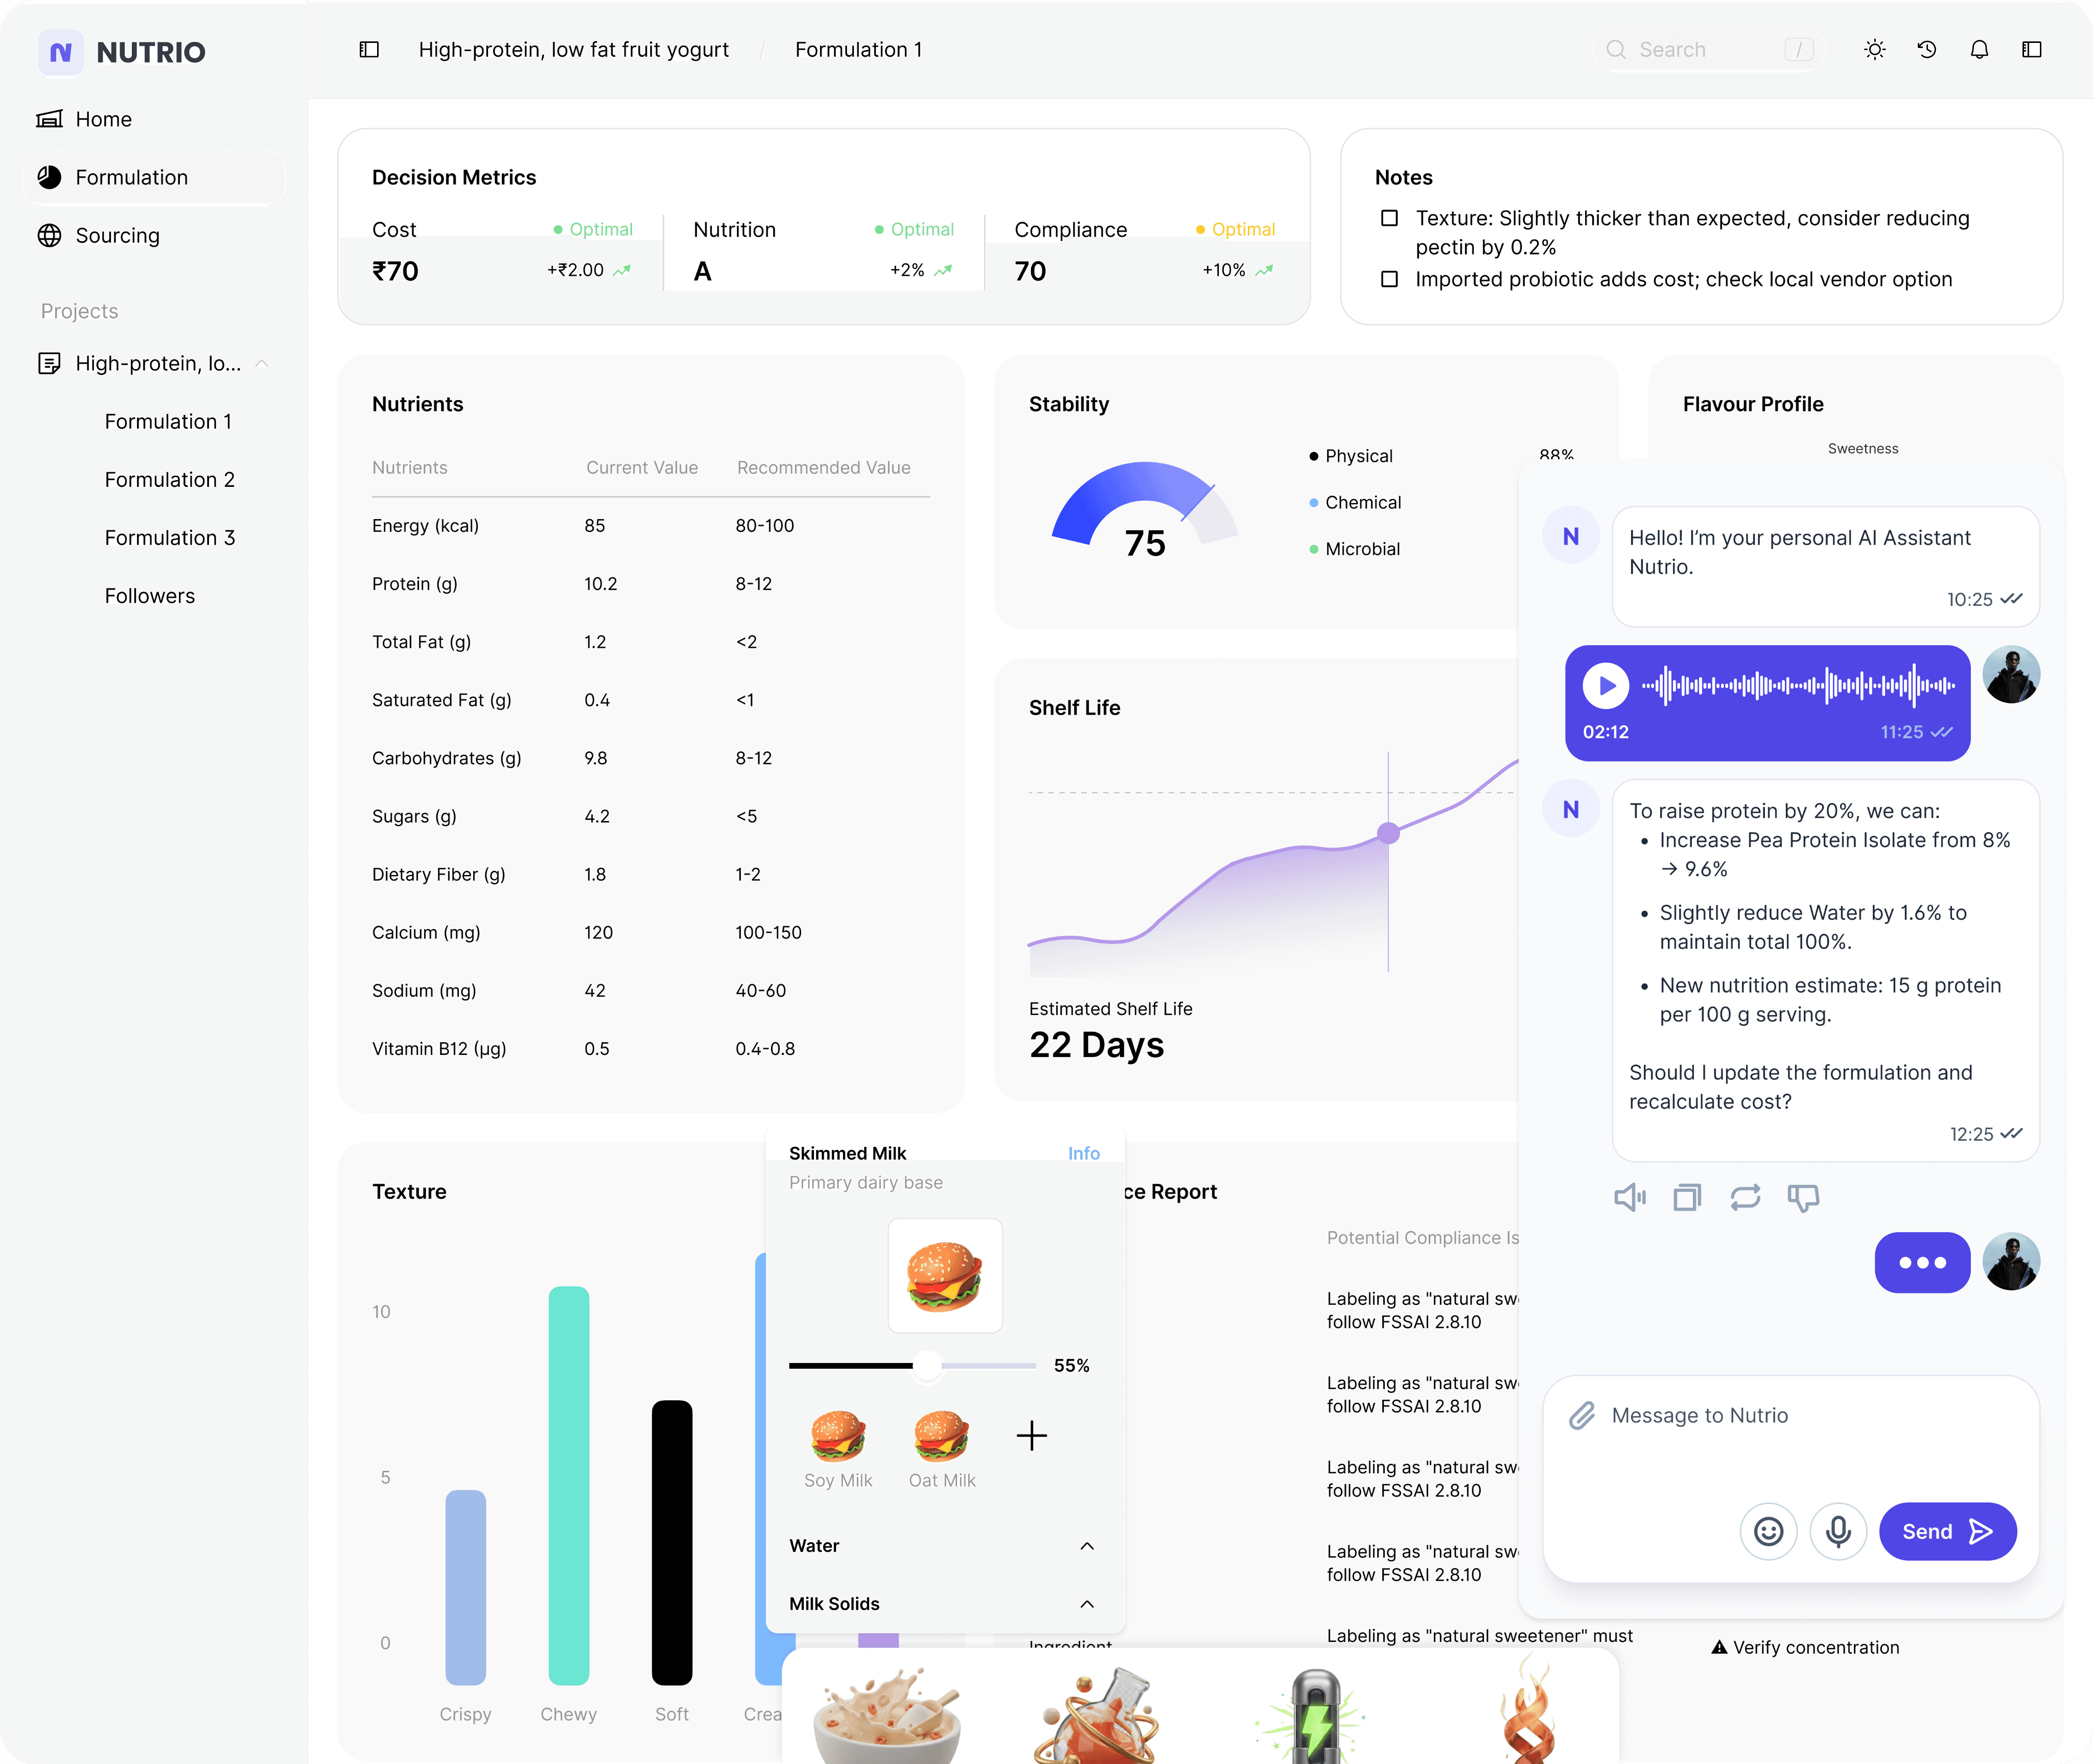Toggle the left sidebar panel icon

(x=369, y=50)
